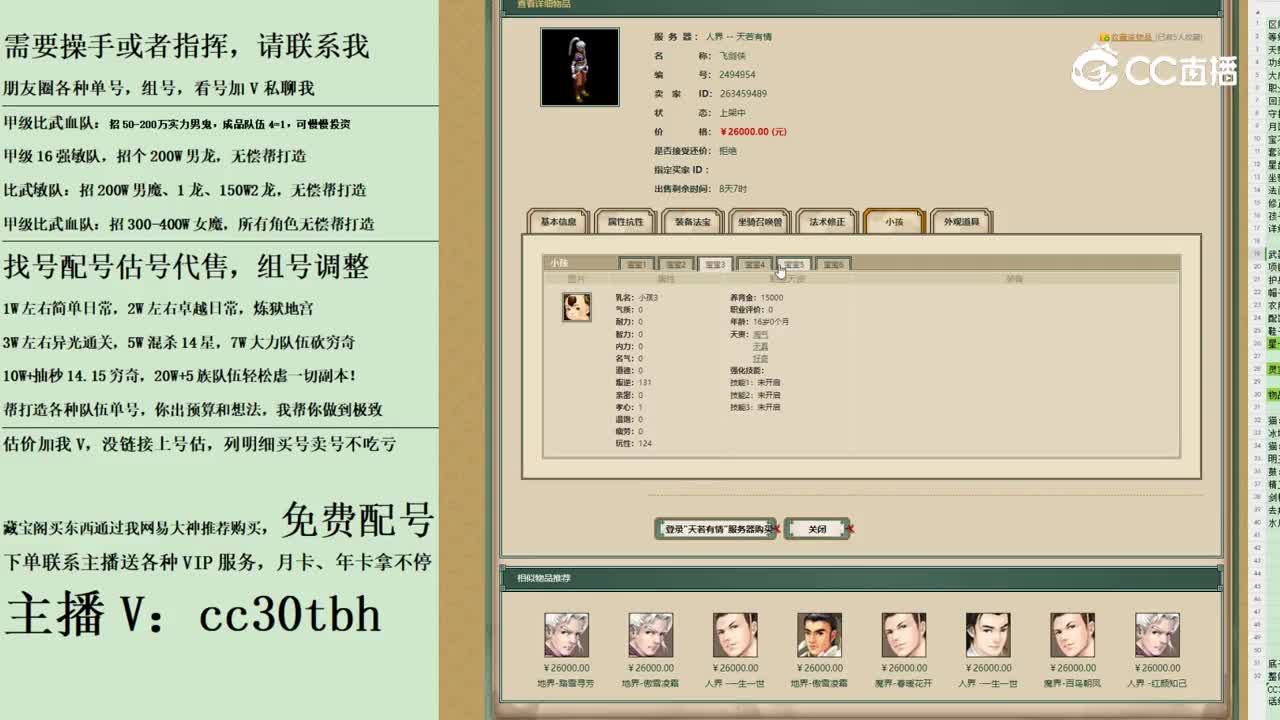Switch to the 法术修正 tab
The width and height of the screenshot is (1280, 720).
[x=826, y=222]
